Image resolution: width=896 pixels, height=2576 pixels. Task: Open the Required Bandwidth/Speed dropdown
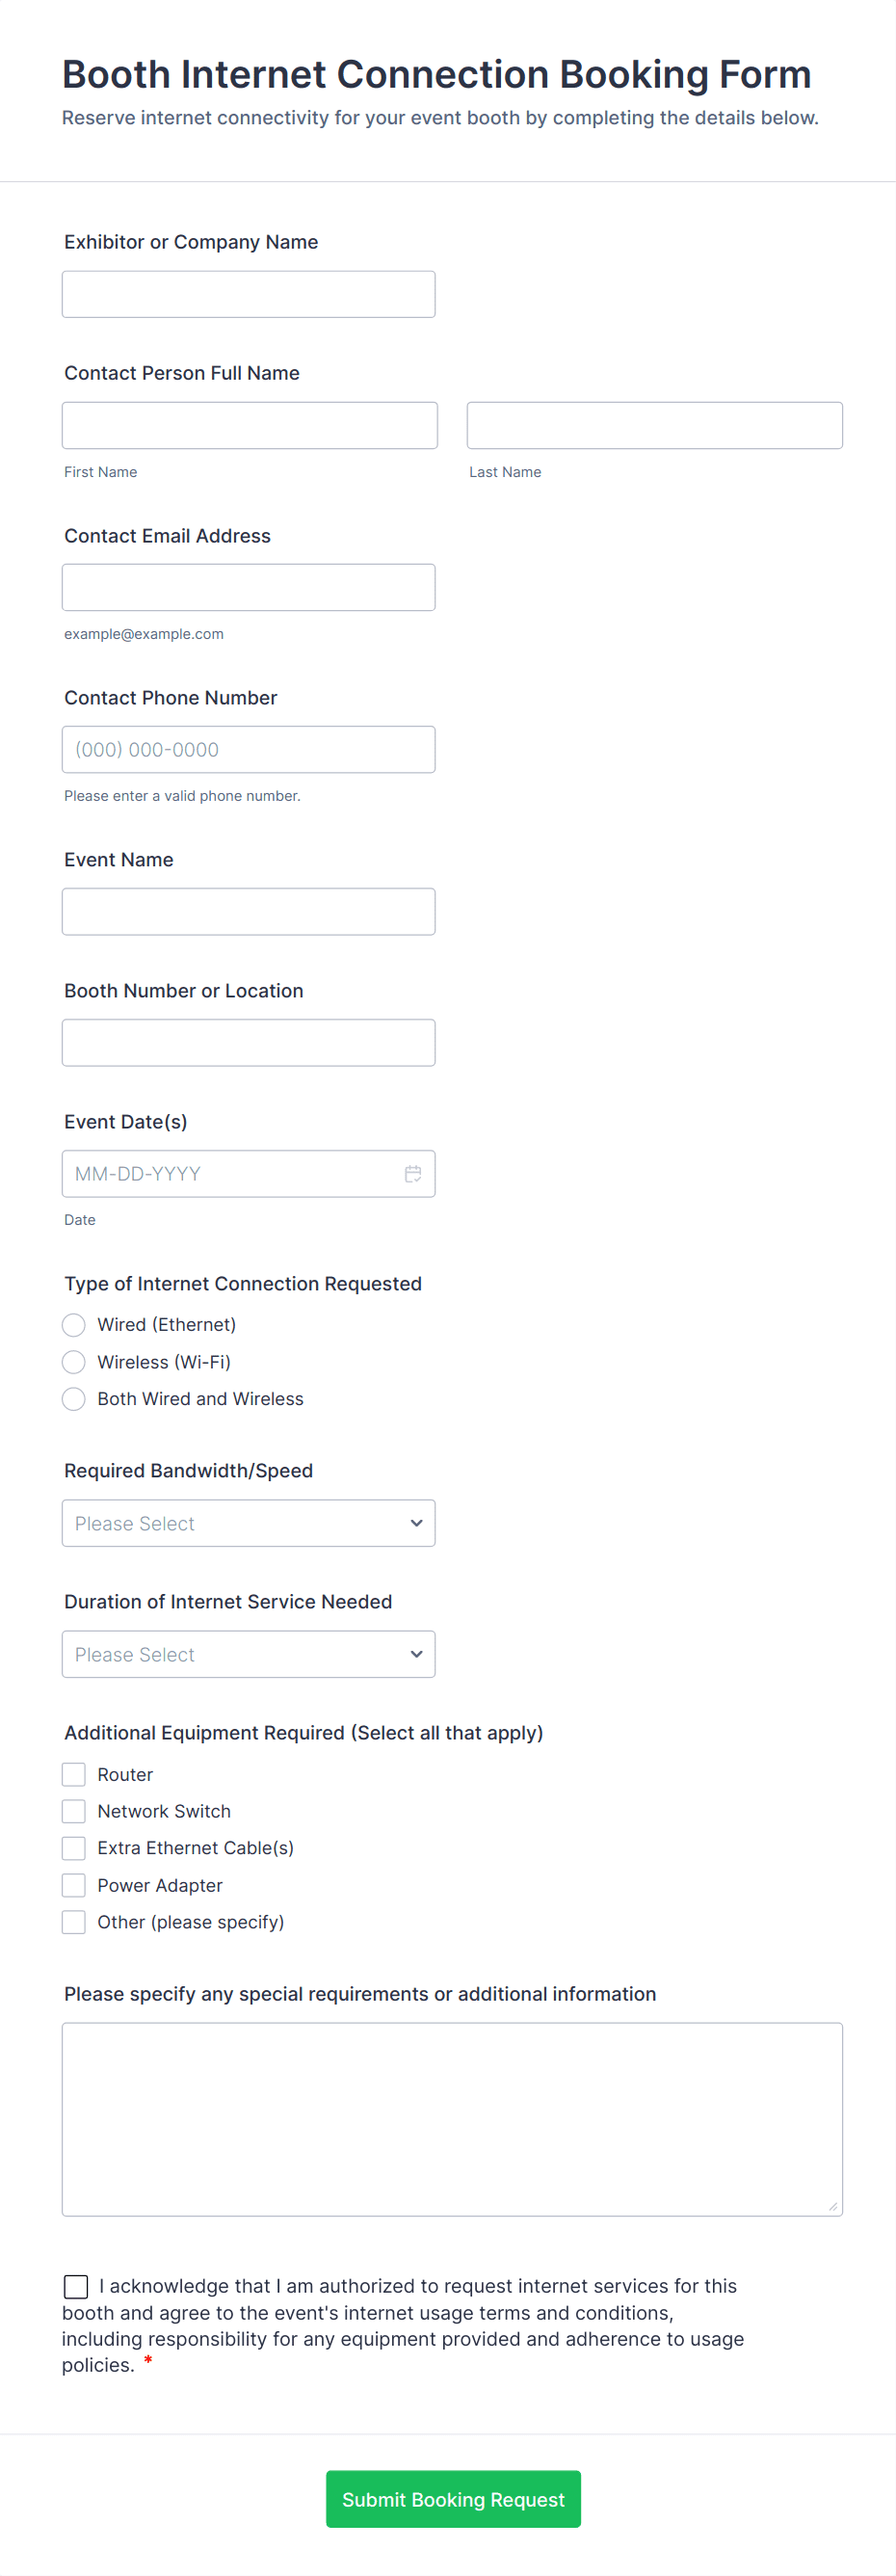click(248, 1523)
